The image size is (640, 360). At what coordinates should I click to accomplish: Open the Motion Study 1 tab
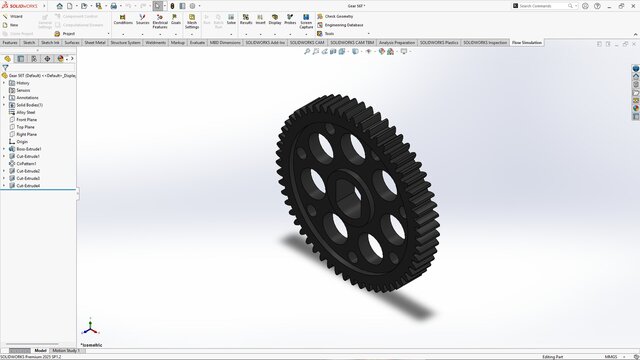(x=66, y=350)
